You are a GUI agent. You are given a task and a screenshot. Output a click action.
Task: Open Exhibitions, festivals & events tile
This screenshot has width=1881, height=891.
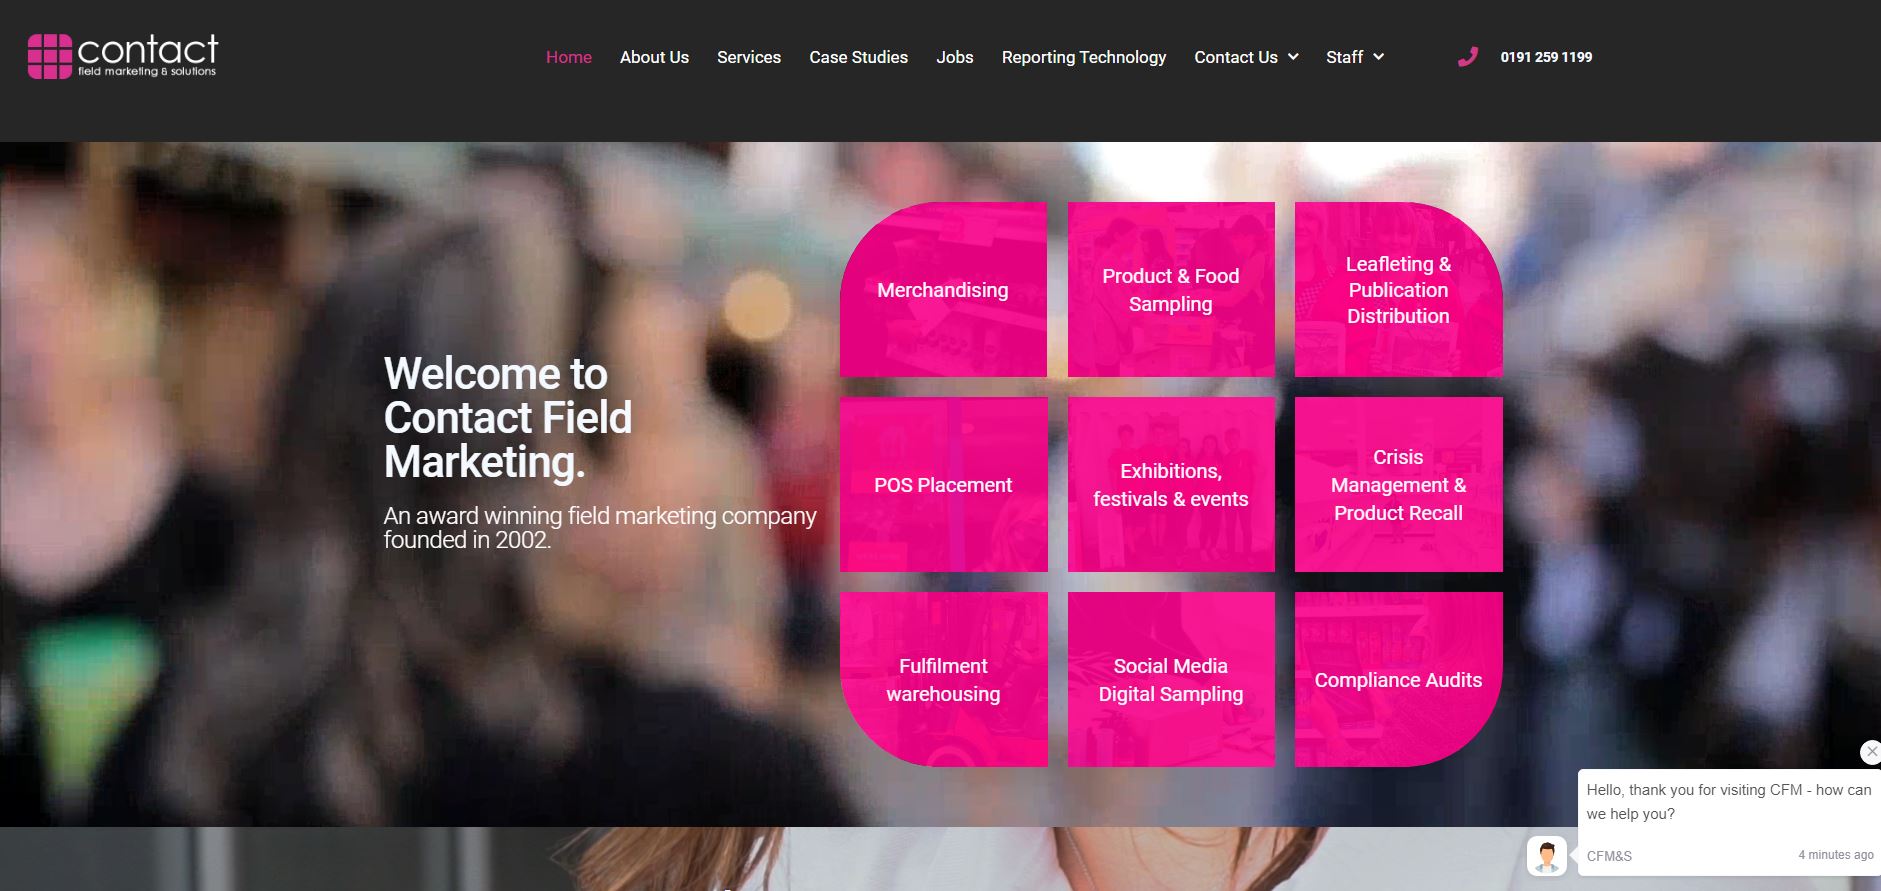(1171, 485)
